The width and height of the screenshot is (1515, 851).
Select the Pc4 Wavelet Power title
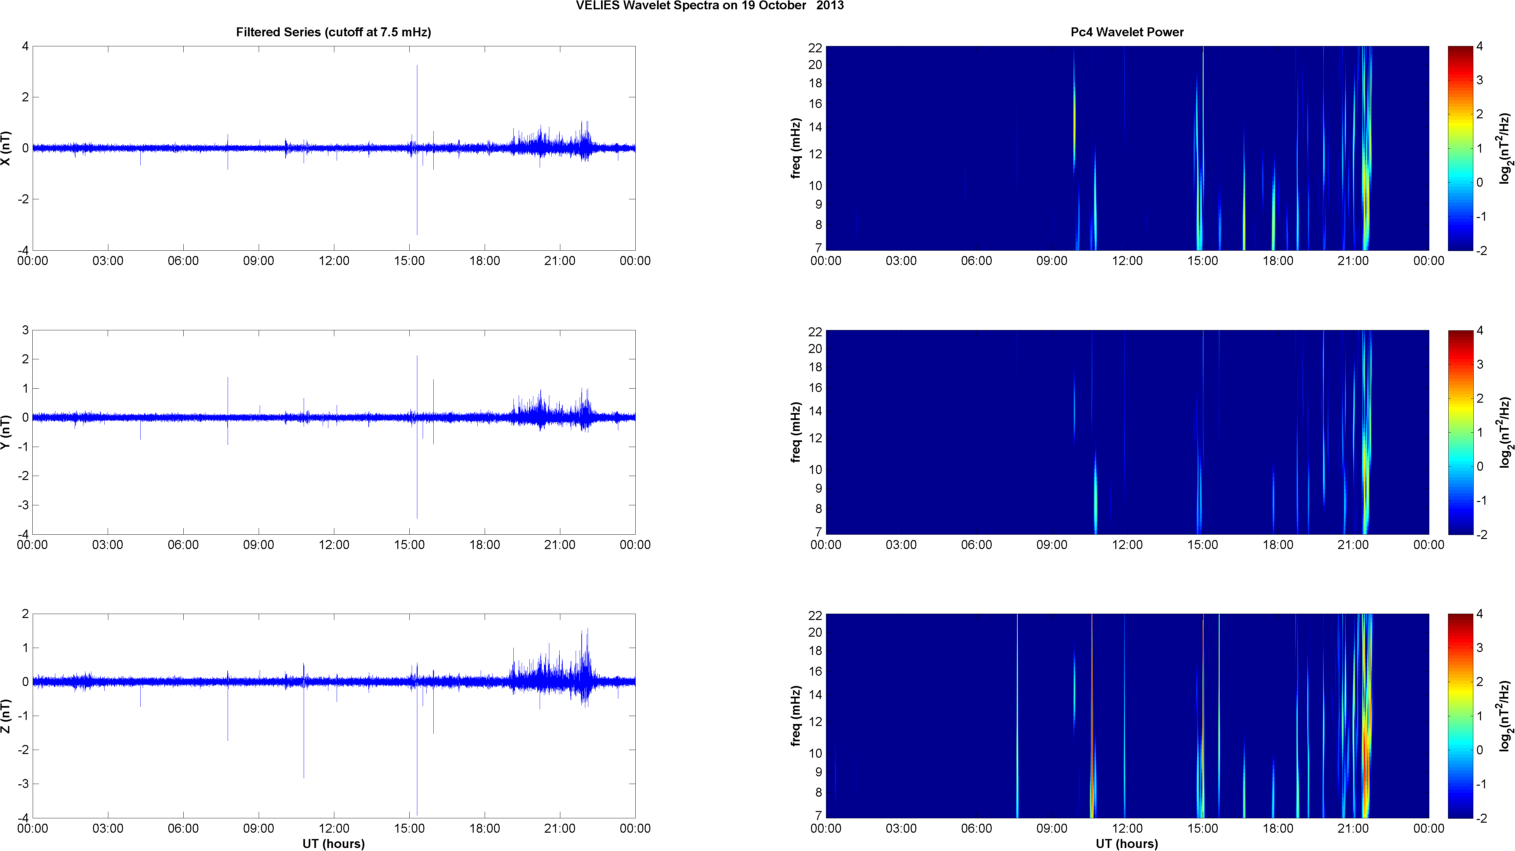[x=1127, y=32]
